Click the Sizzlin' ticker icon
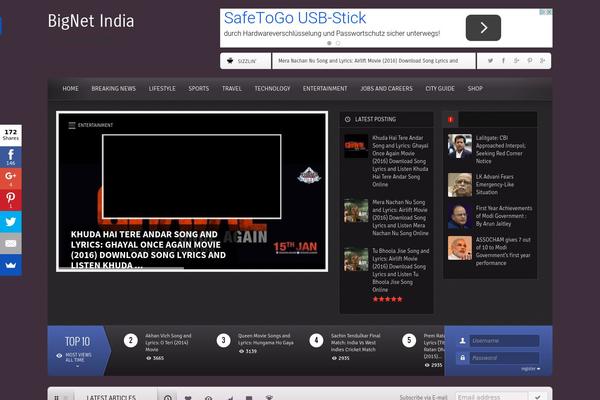The height and width of the screenshot is (400, 600). pyautogui.click(x=230, y=60)
